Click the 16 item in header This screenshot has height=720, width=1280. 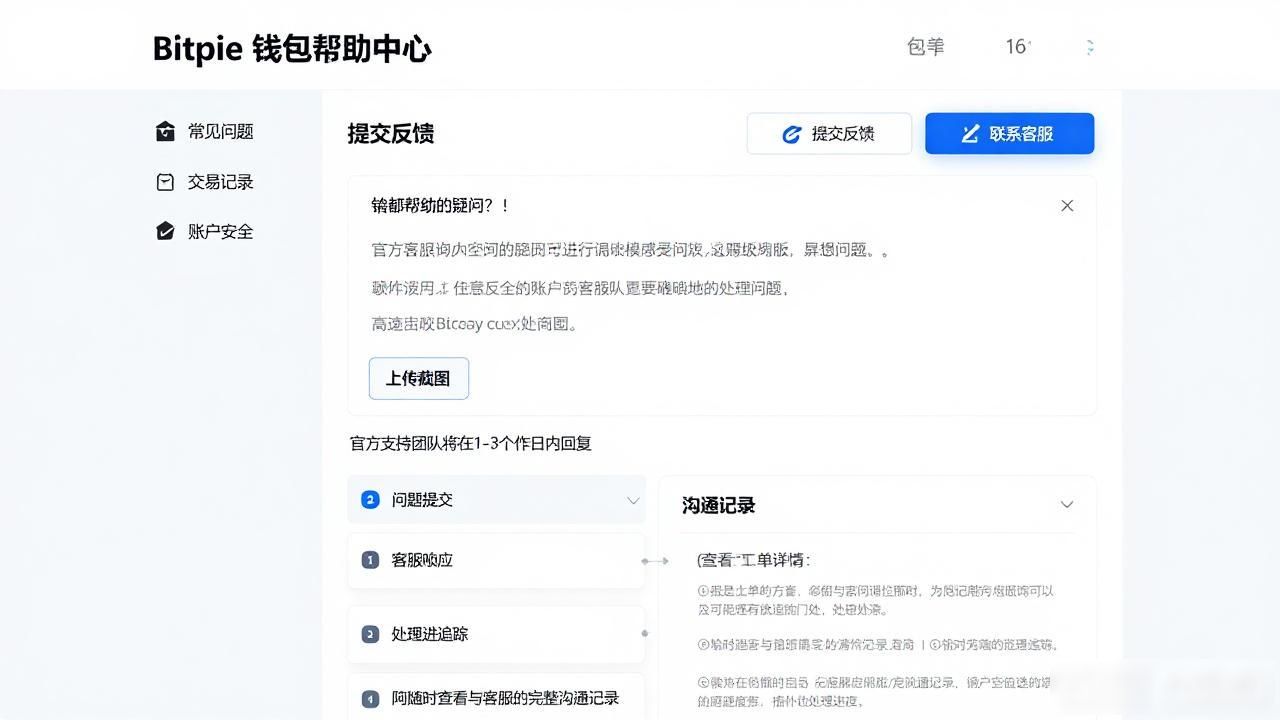click(x=1018, y=47)
